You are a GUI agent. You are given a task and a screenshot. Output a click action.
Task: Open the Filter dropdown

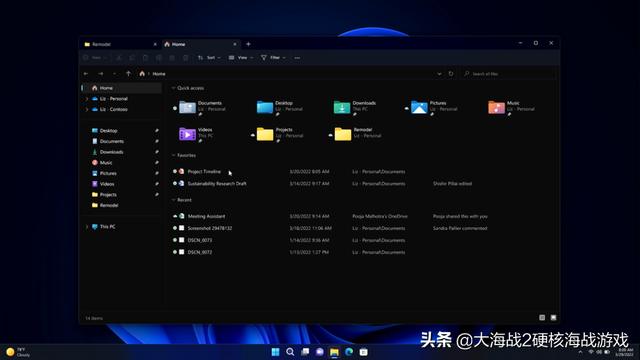(x=273, y=58)
